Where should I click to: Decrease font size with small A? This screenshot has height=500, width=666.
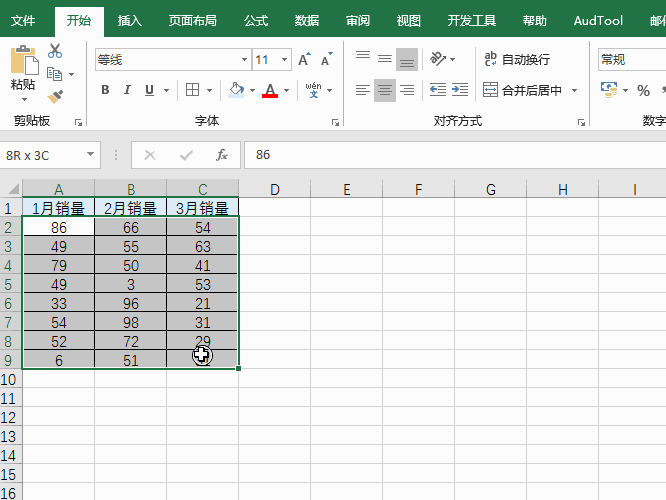point(327,59)
